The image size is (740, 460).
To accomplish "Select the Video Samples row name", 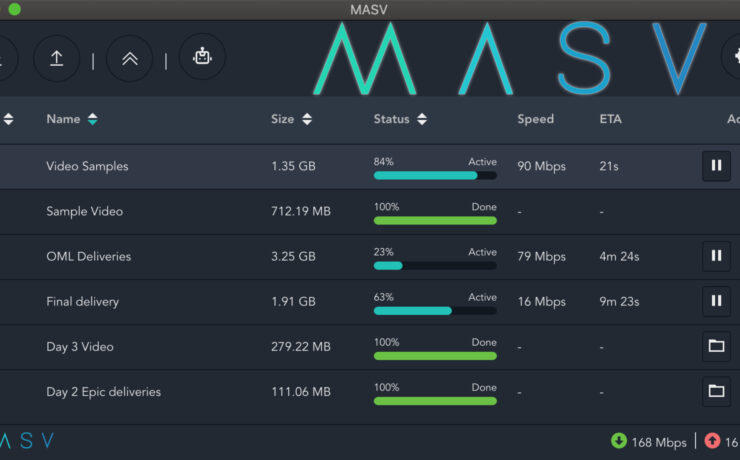I will 87,166.
